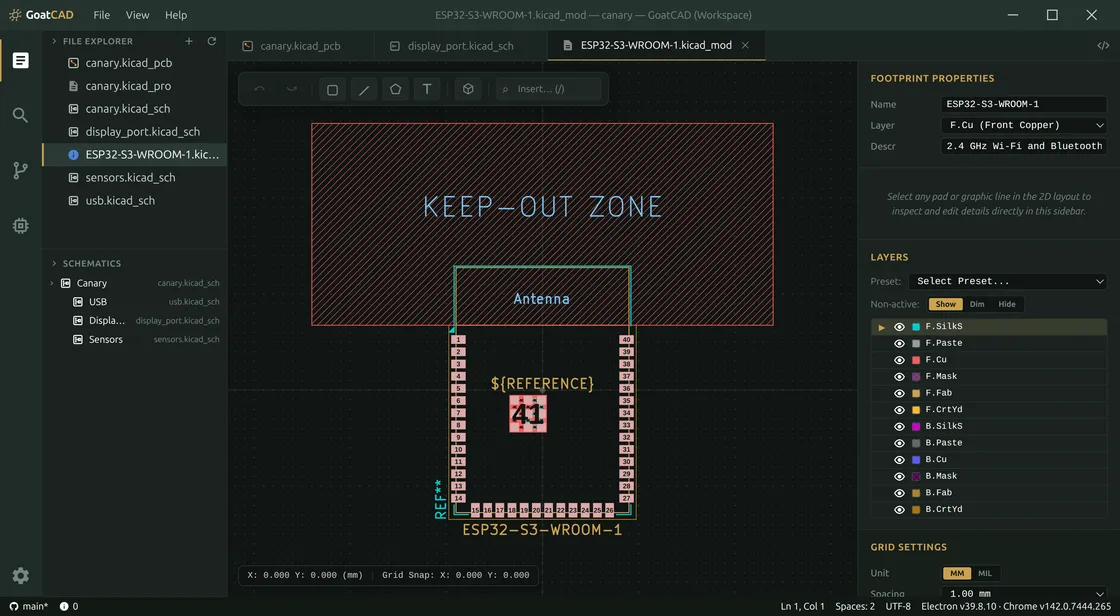The height and width of the screenshot is (616, 1120).
Task: Collapse the FILE EXPLORER section
Action: pyautogui.click(x=54, y=41)
